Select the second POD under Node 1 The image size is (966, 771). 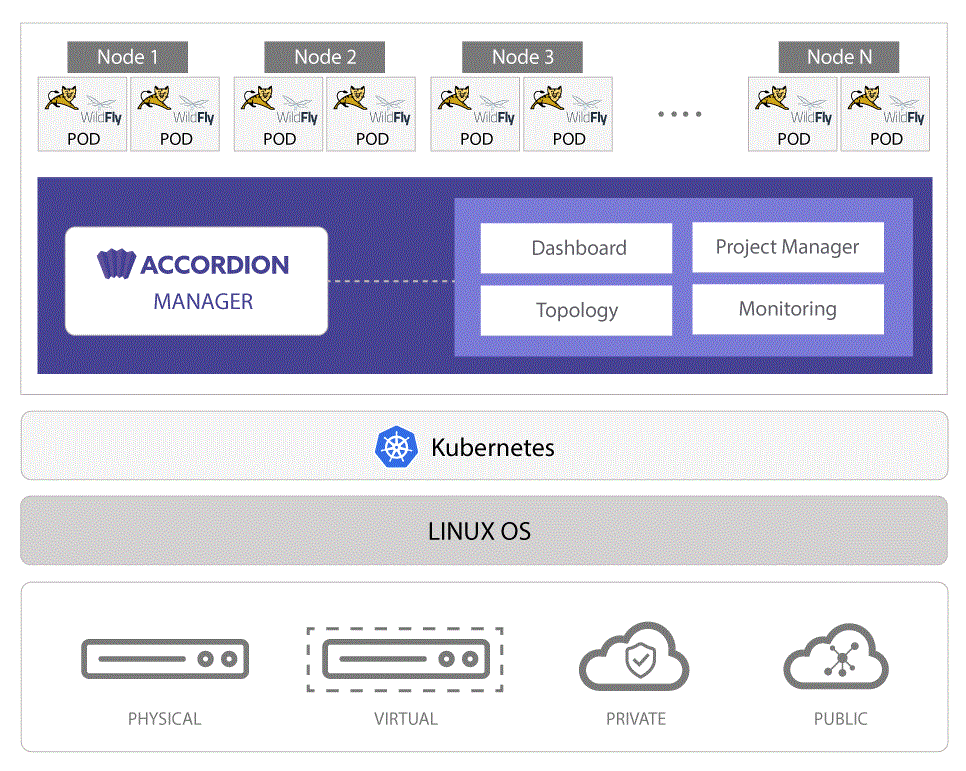coord(175,114)
